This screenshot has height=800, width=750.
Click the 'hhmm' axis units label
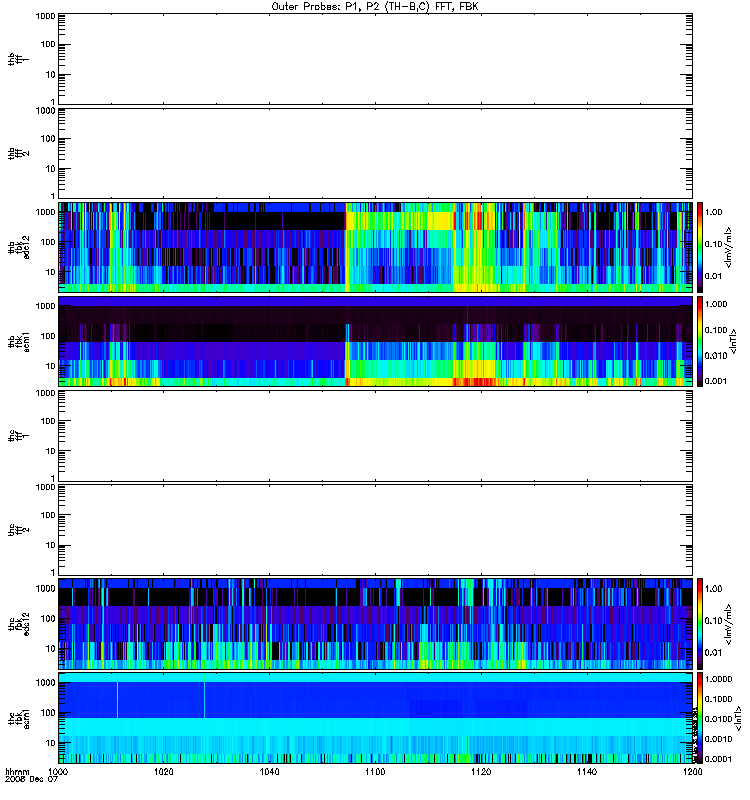(x=17, y=771)
